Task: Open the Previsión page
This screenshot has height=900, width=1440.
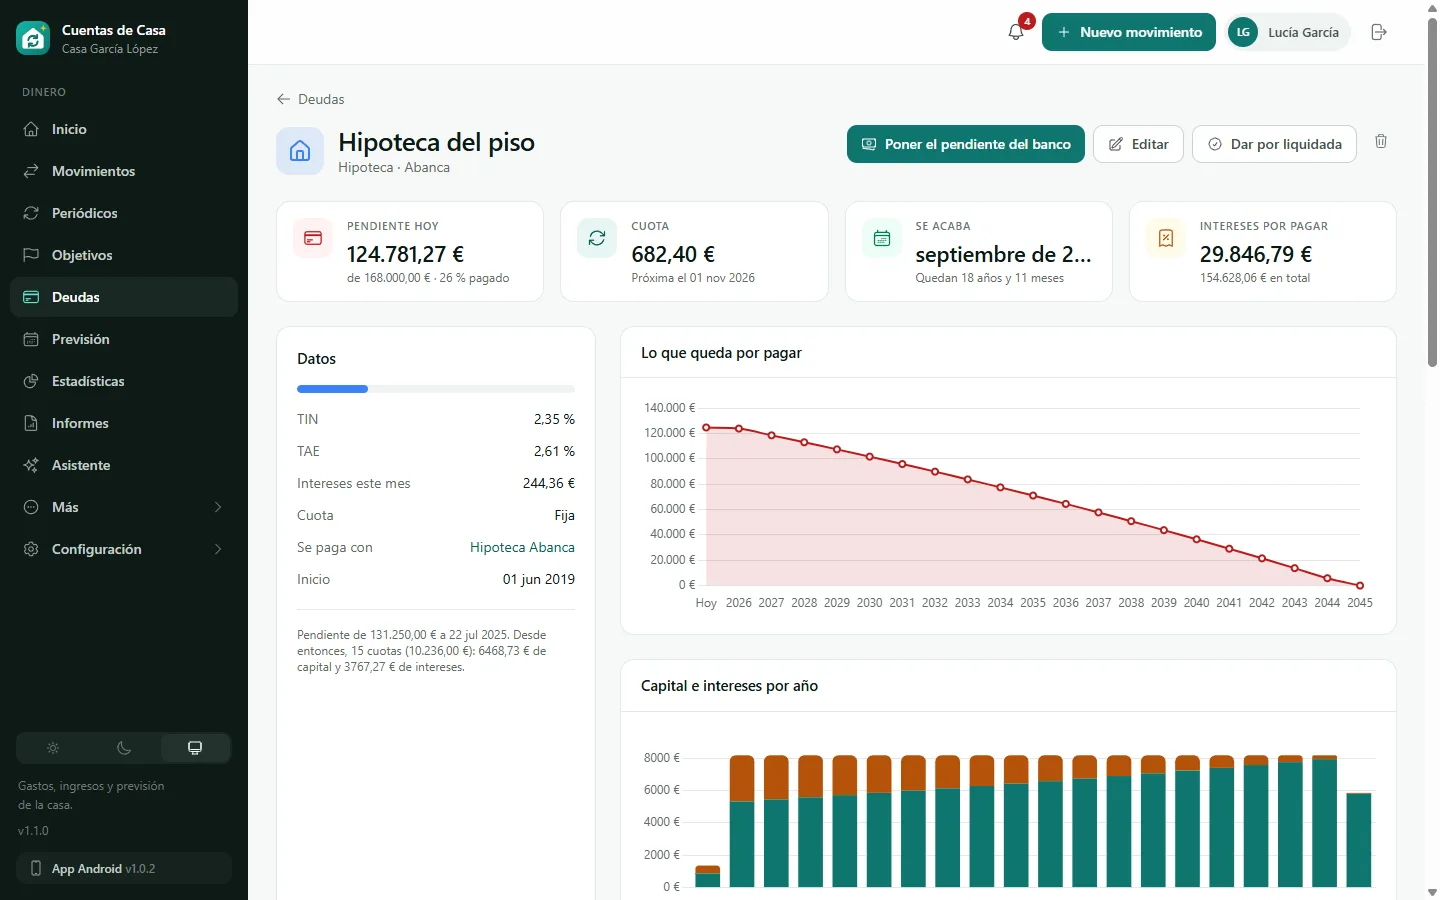Action: pyautogui.click(x=124, y=339)
